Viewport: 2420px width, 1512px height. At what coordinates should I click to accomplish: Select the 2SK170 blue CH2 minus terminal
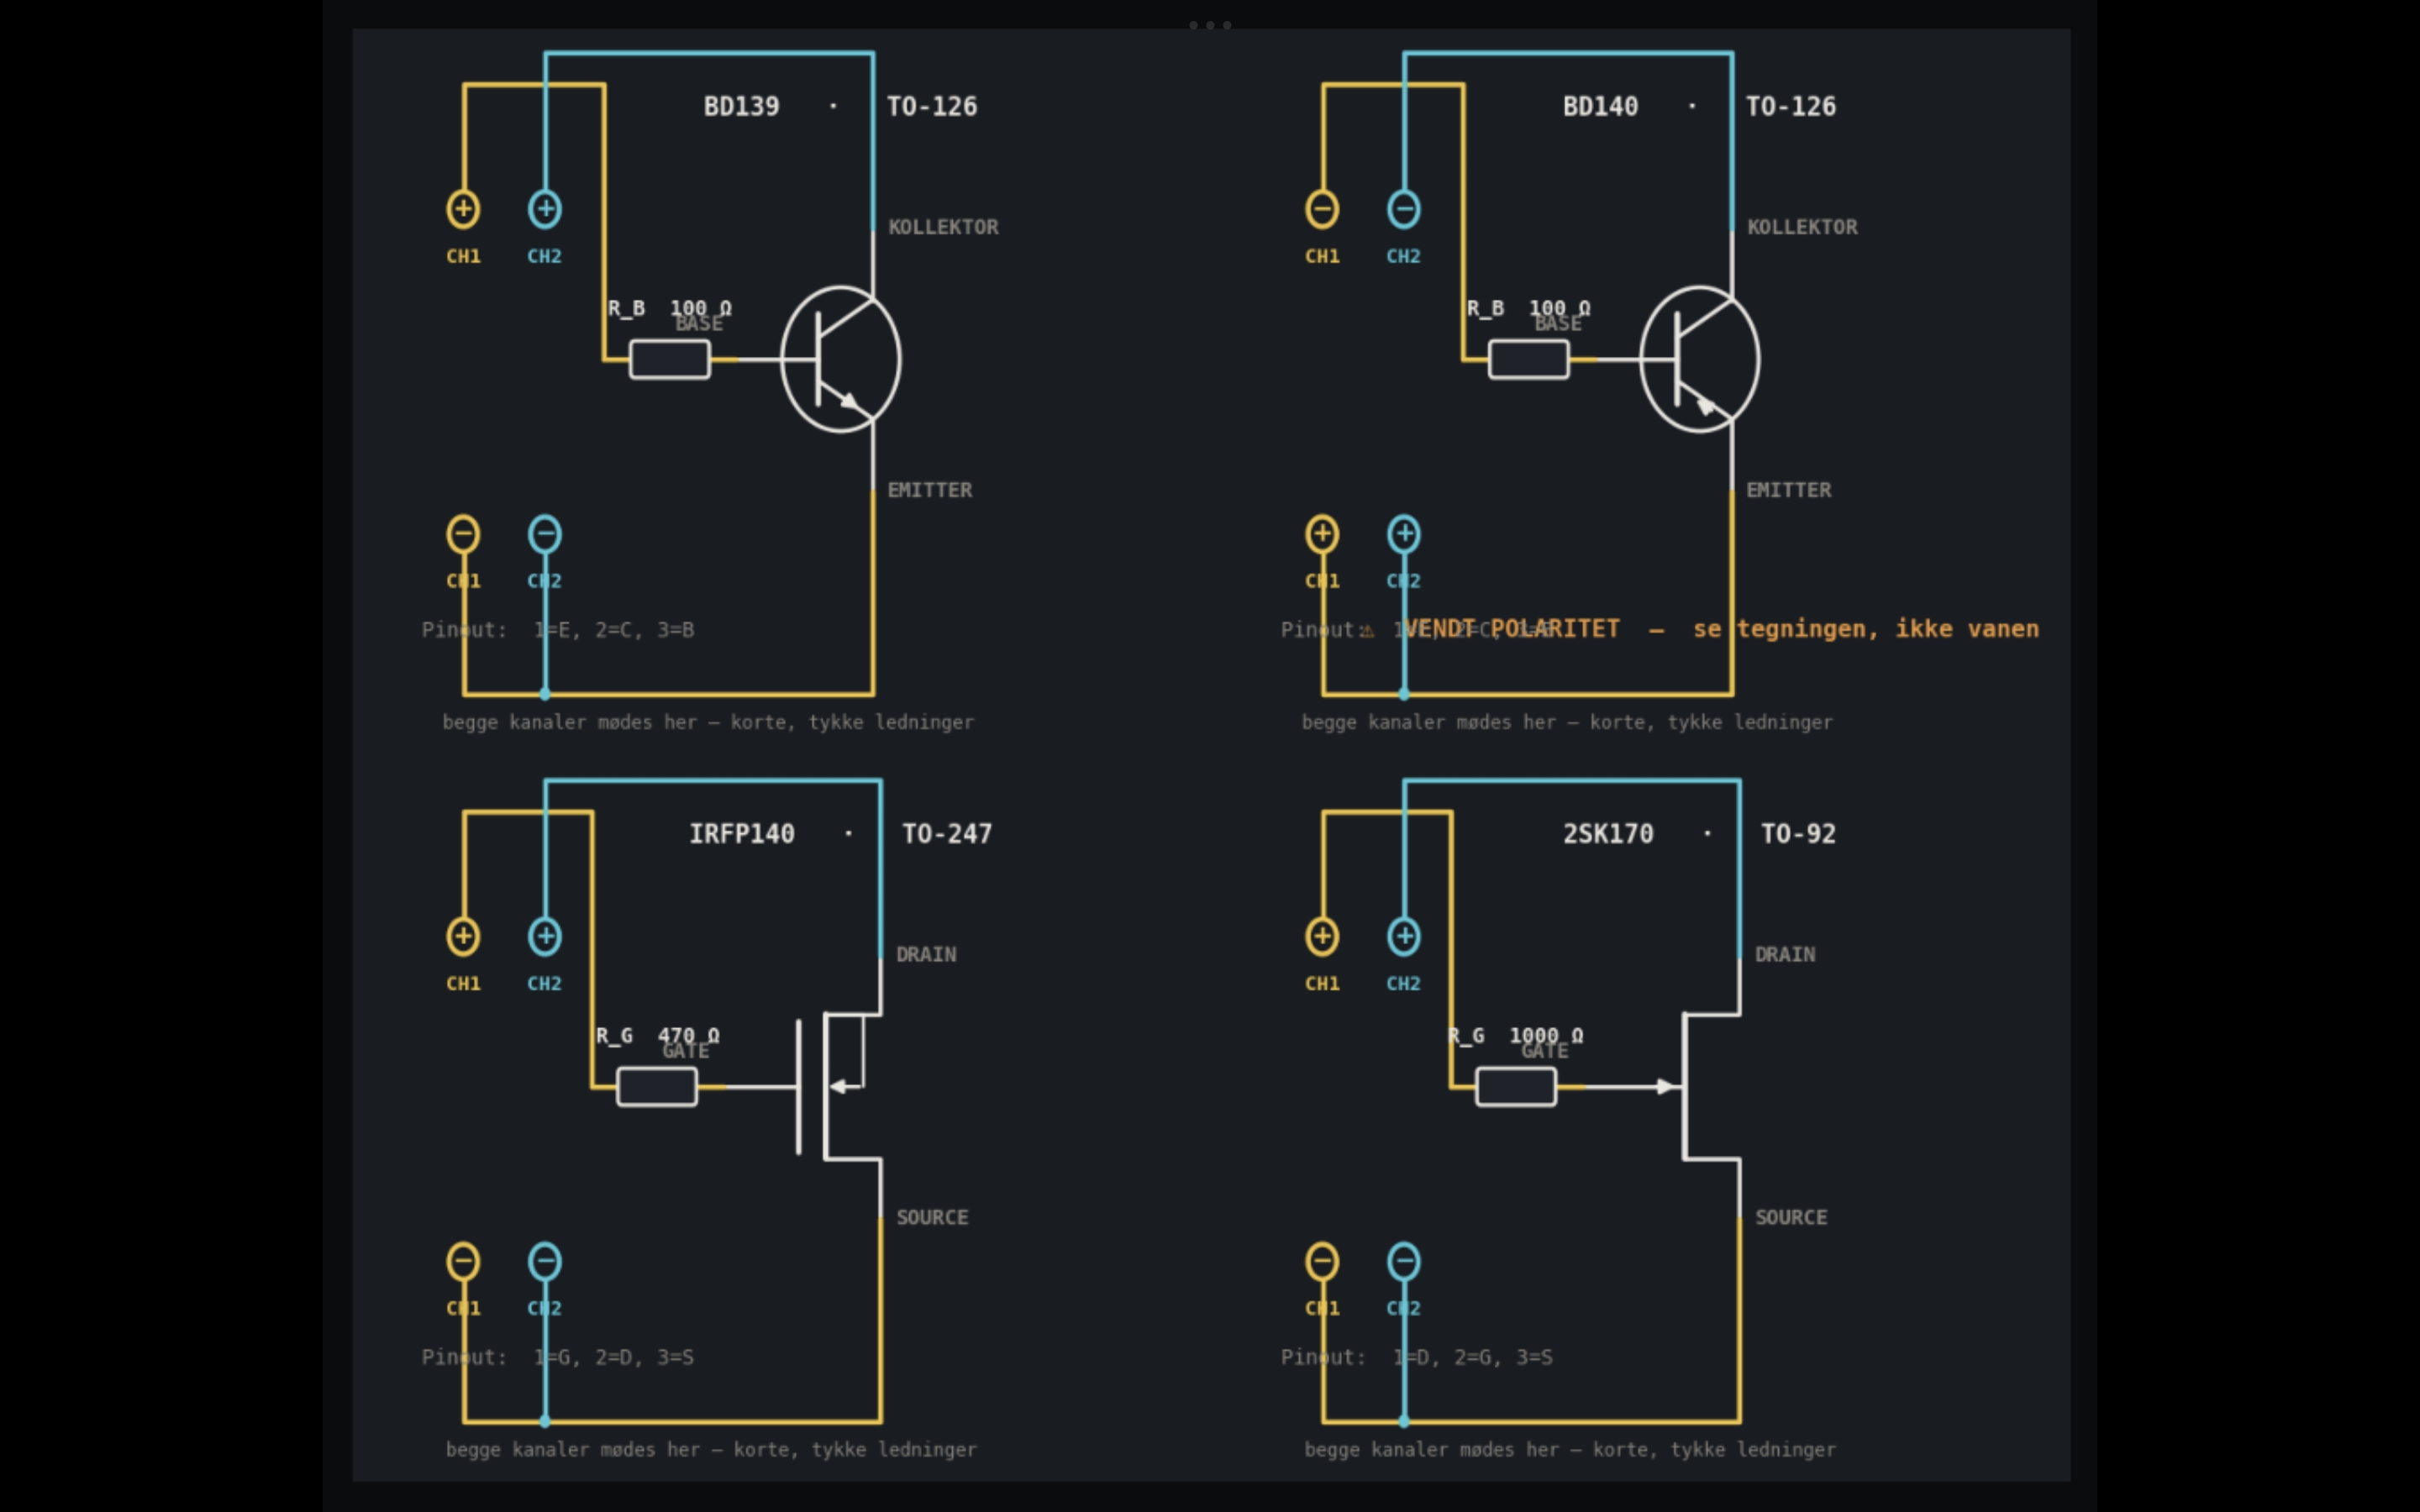tap(1404, 1261)
